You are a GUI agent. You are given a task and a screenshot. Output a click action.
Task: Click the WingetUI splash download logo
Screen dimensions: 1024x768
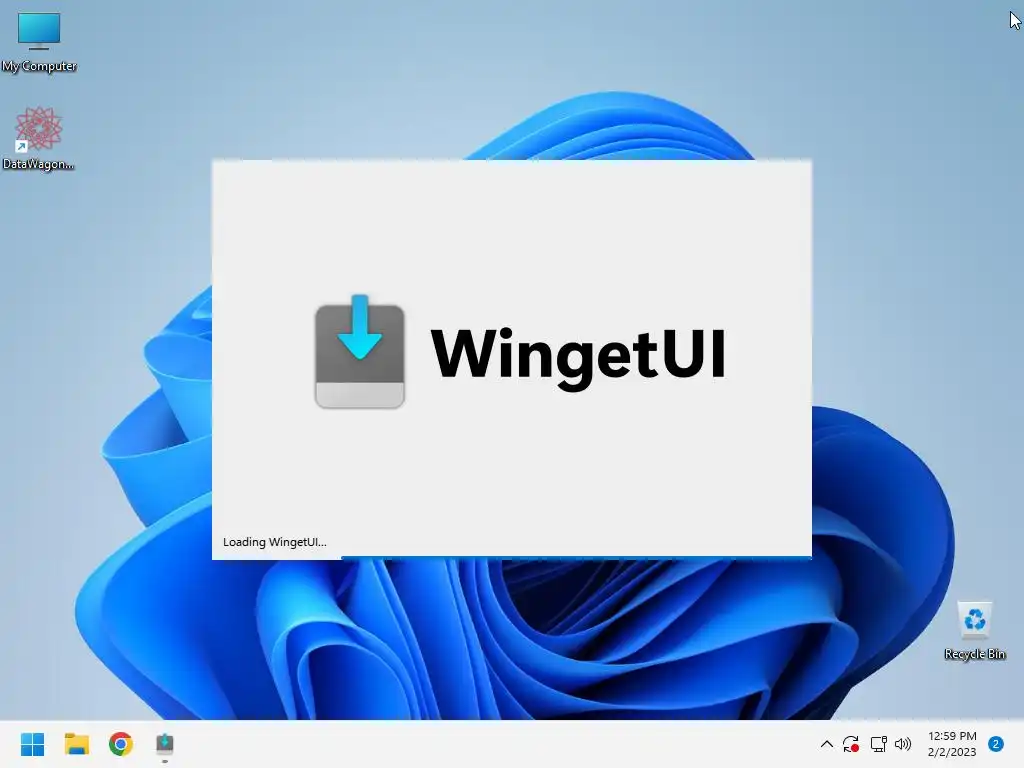tap(360, 351)
